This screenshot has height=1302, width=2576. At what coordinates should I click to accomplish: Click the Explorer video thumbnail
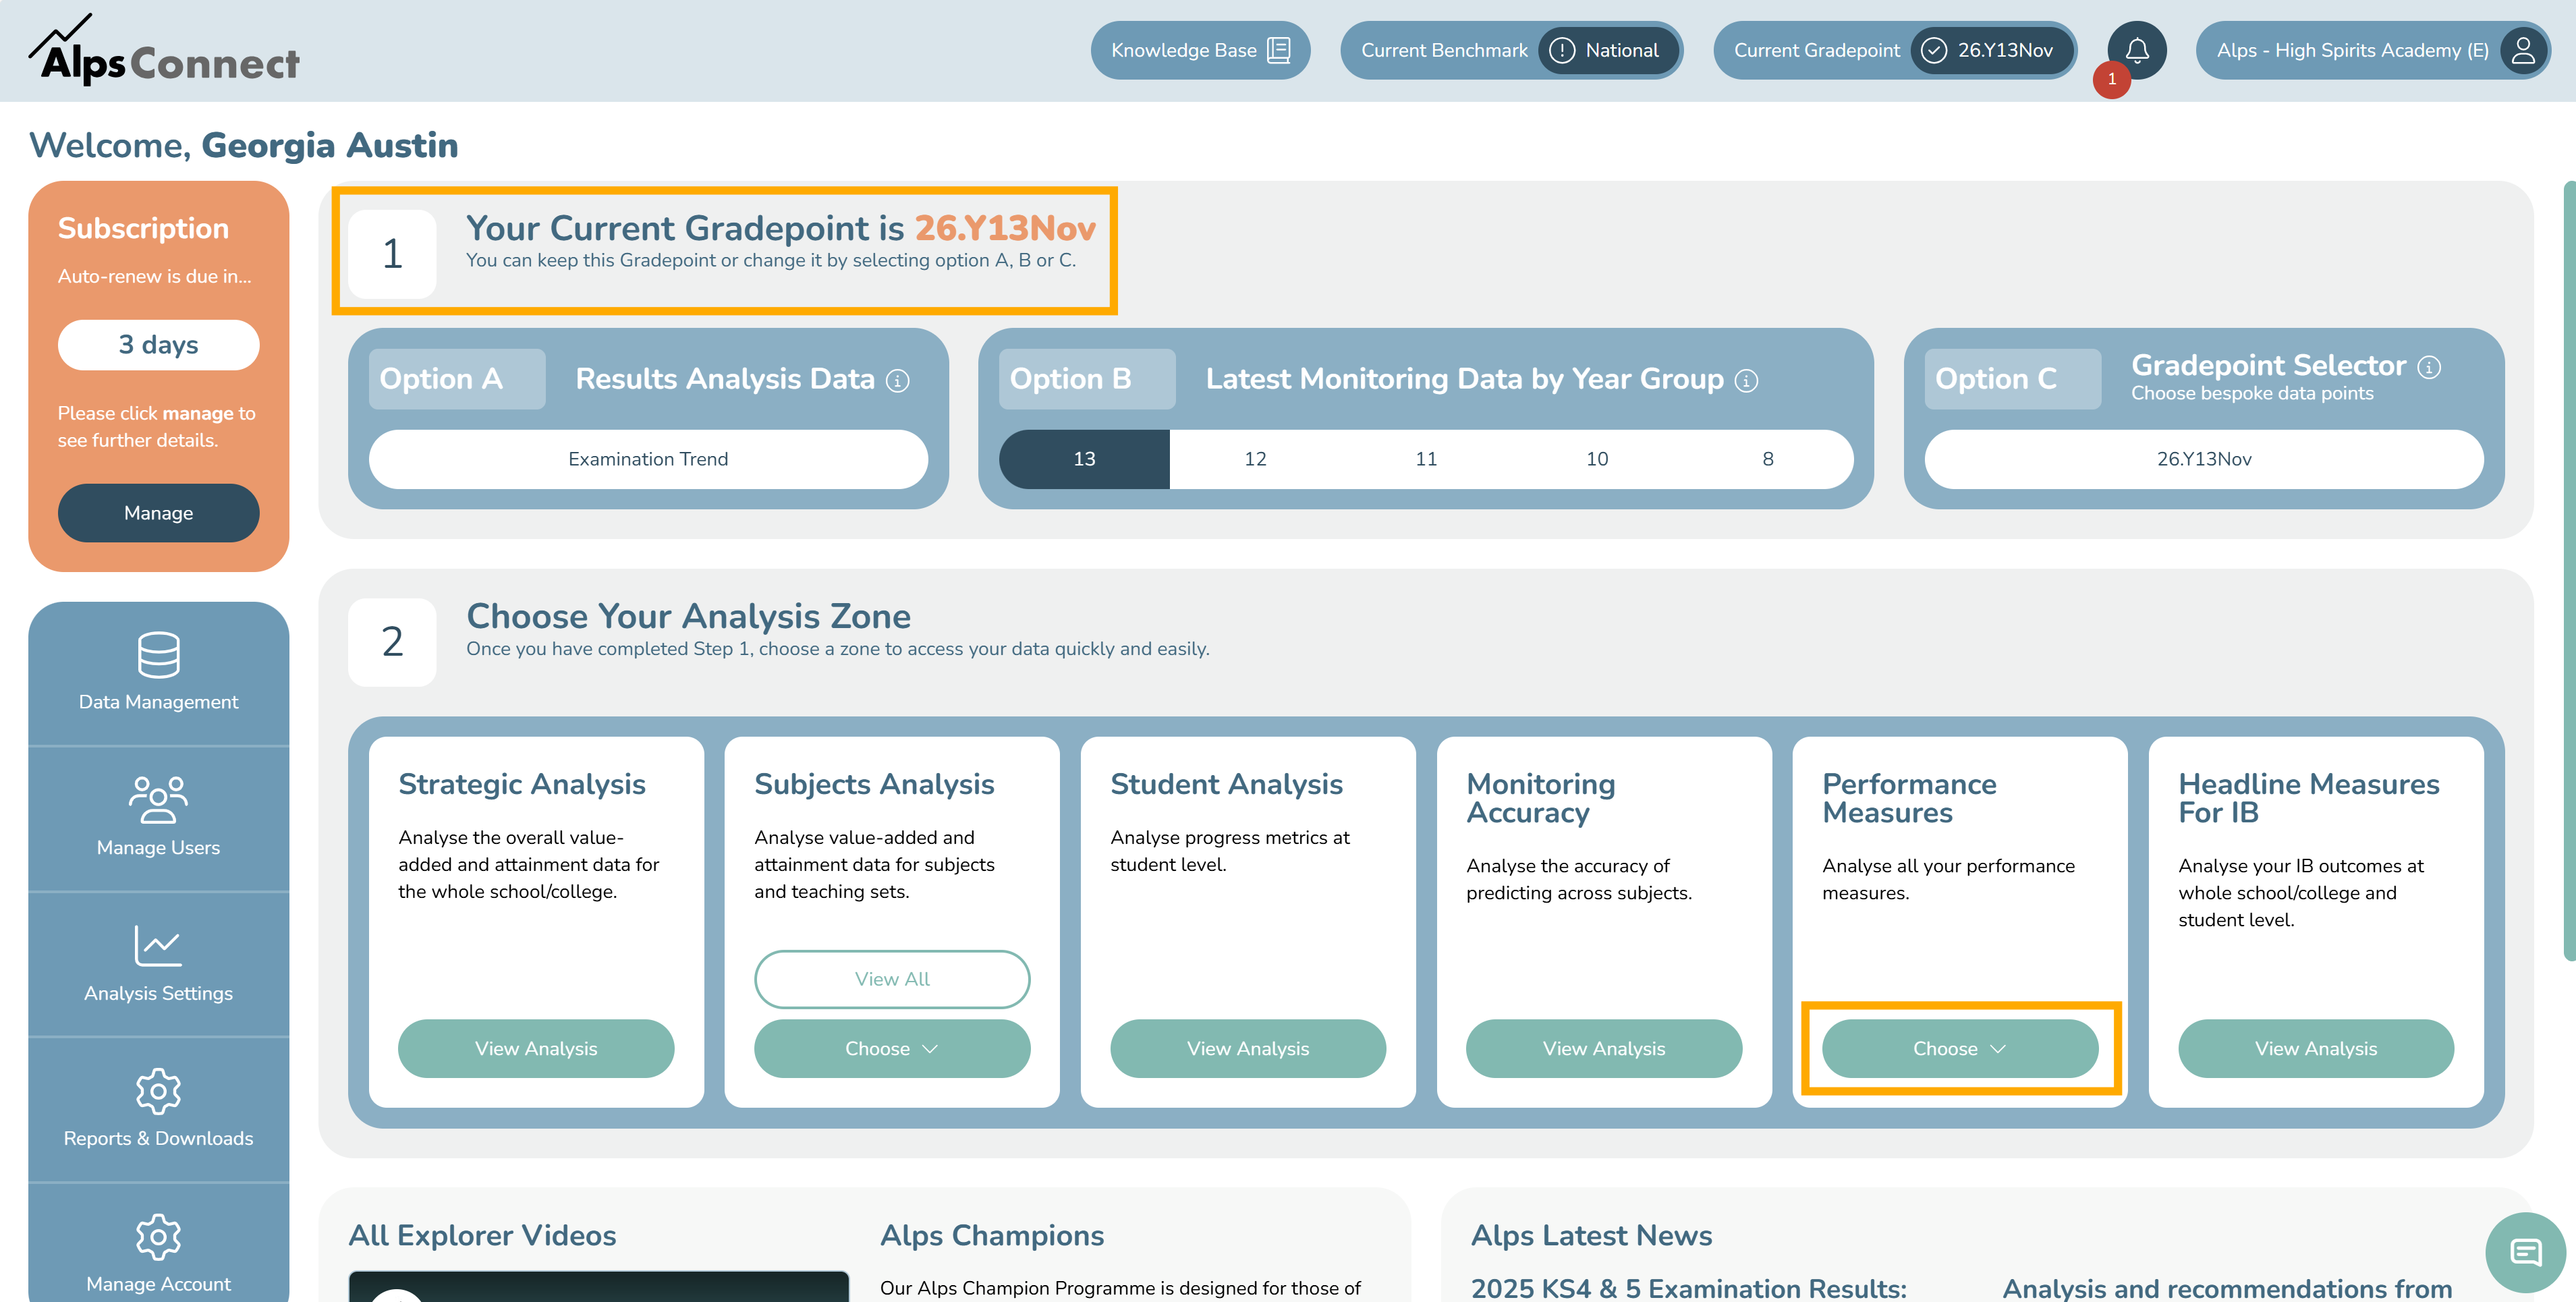(x=599, y=1287)
